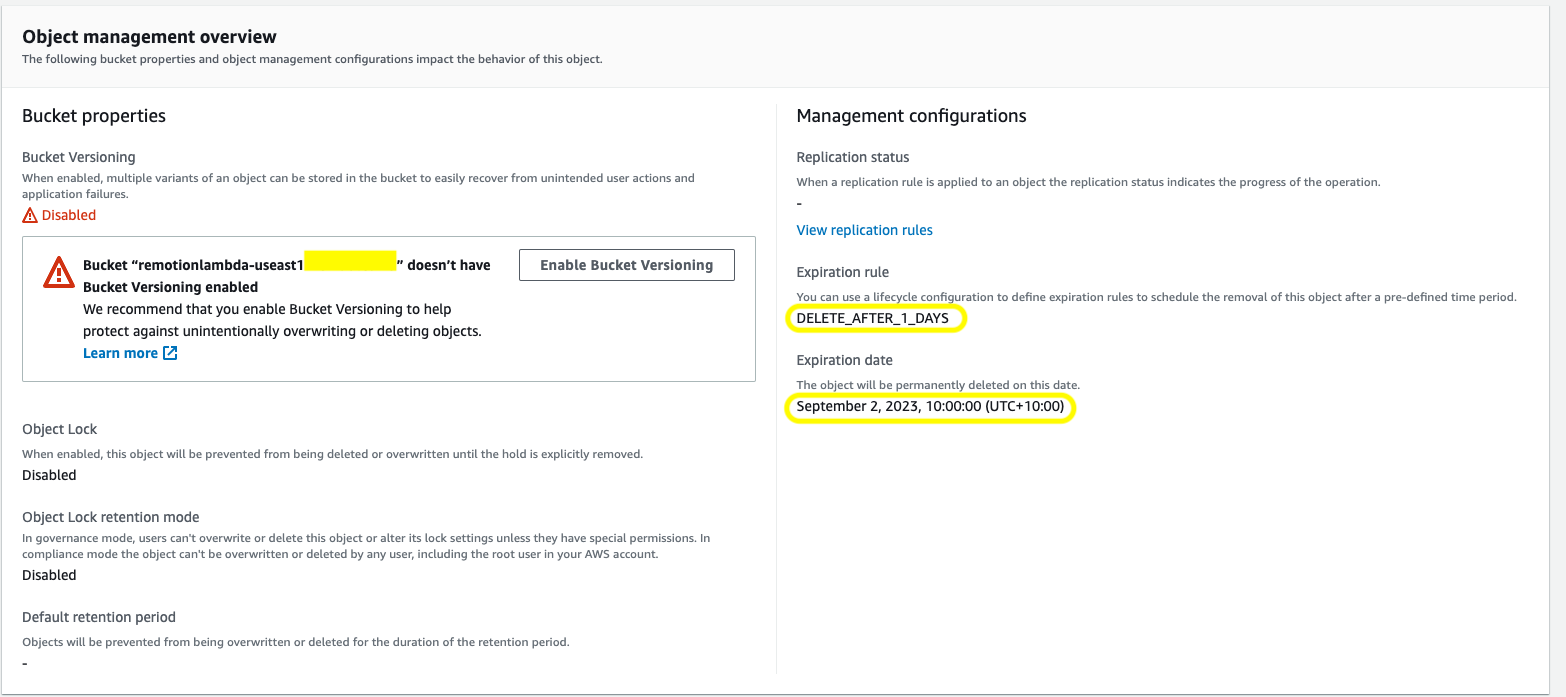Click the red Disabled versioning status text

[x=69, y=215]
